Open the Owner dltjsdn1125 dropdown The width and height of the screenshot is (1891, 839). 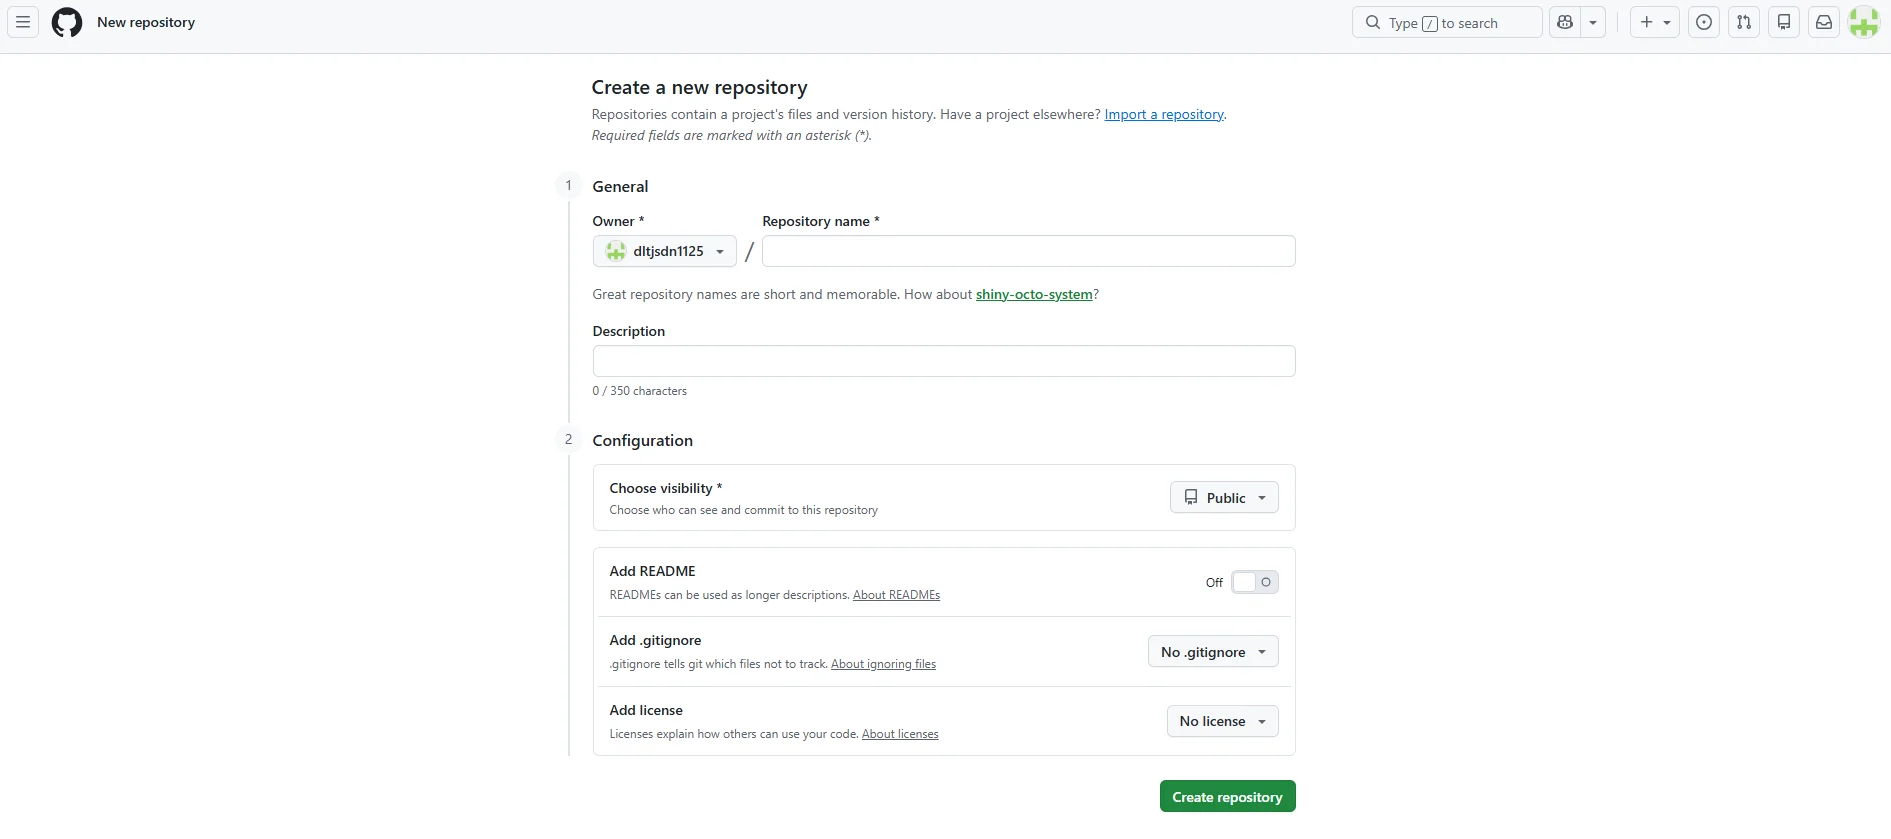pyautogui.click(x=665, y=251)
